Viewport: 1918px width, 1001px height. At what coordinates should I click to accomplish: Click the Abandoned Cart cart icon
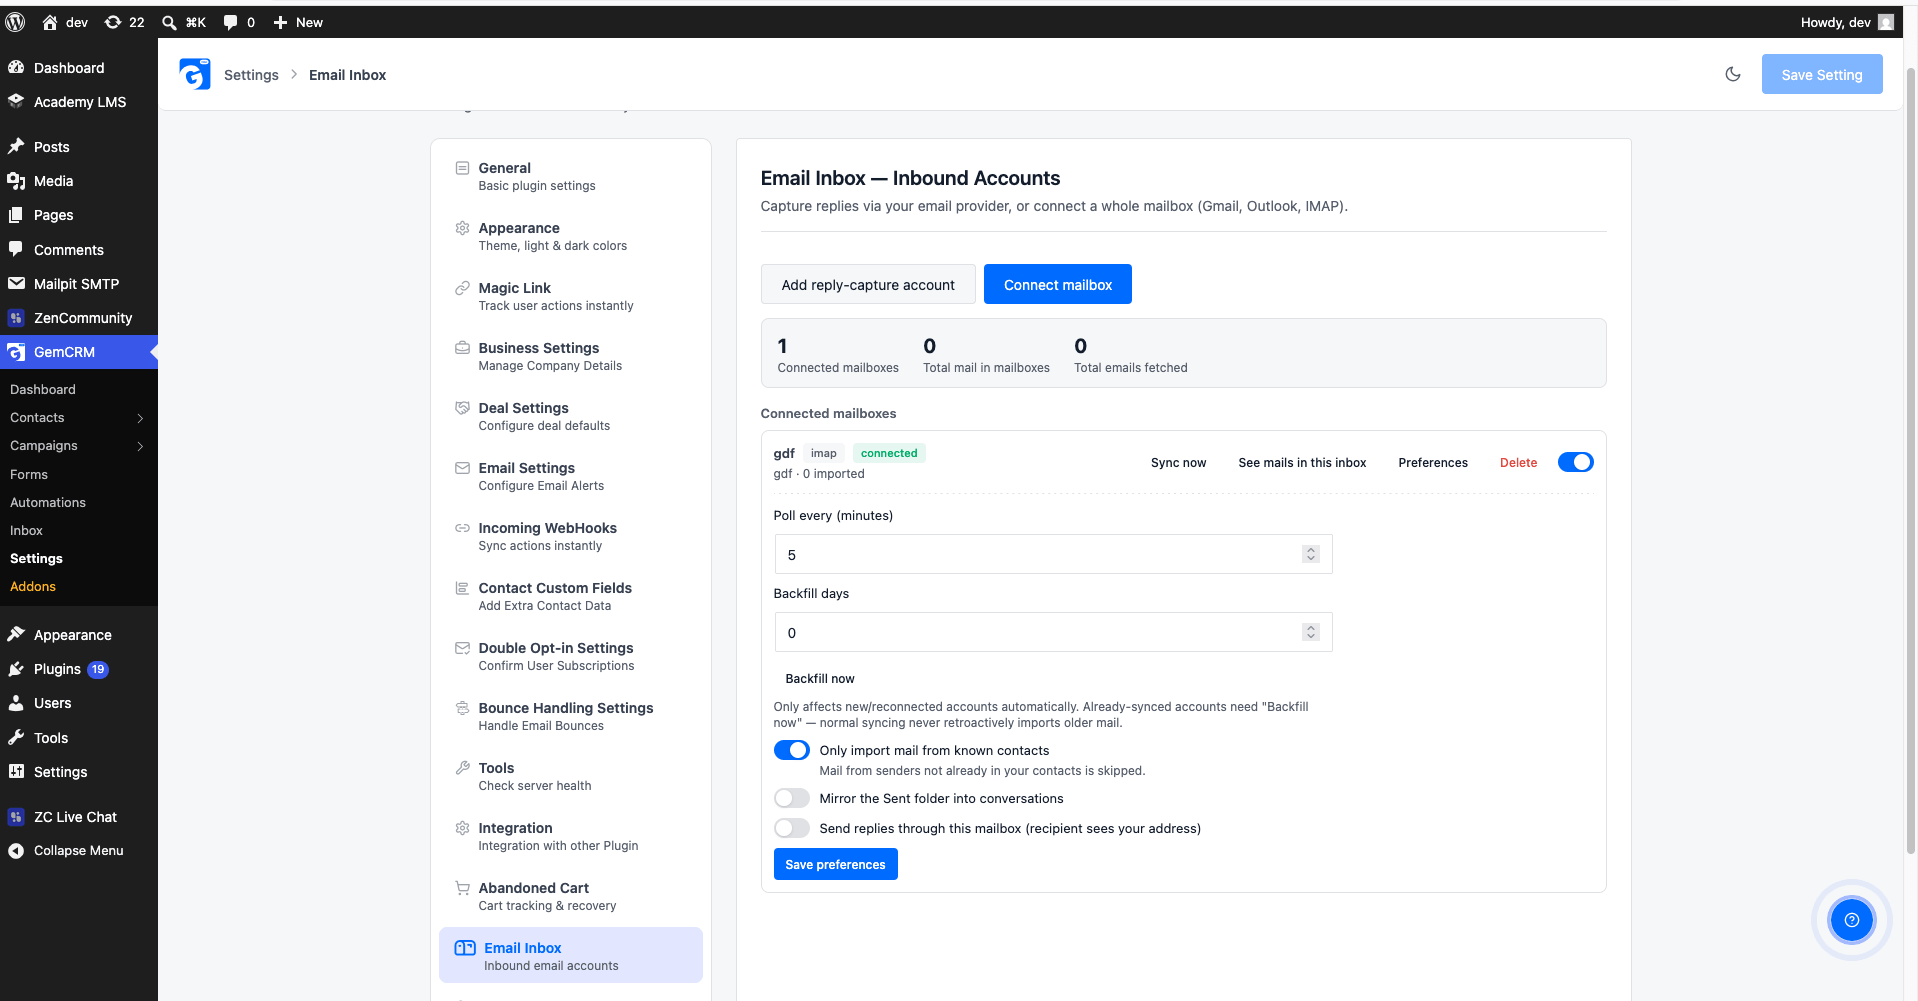coord(462,888)
